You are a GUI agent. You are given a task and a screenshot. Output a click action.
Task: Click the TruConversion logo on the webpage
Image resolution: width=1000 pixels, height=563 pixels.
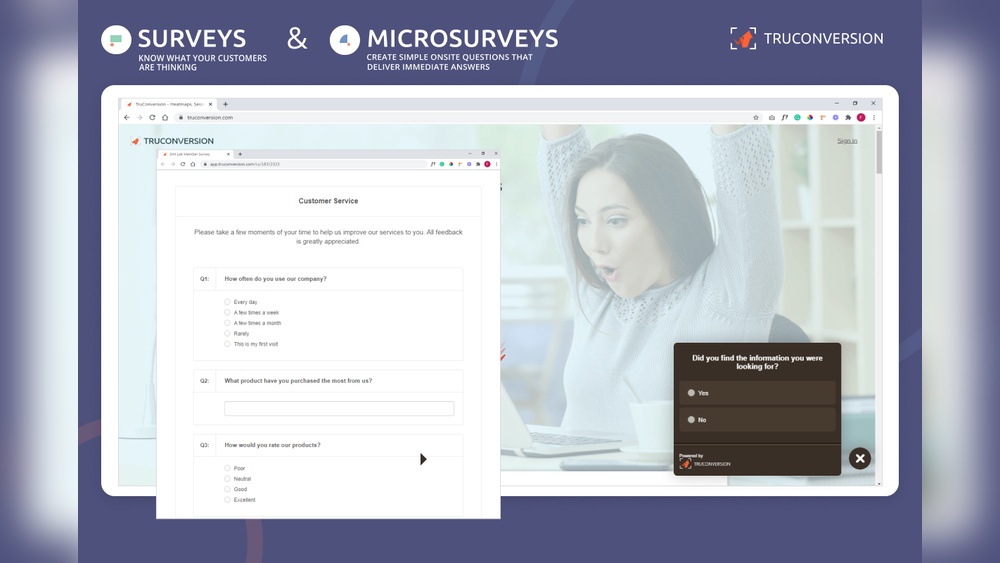click(172, 141)
